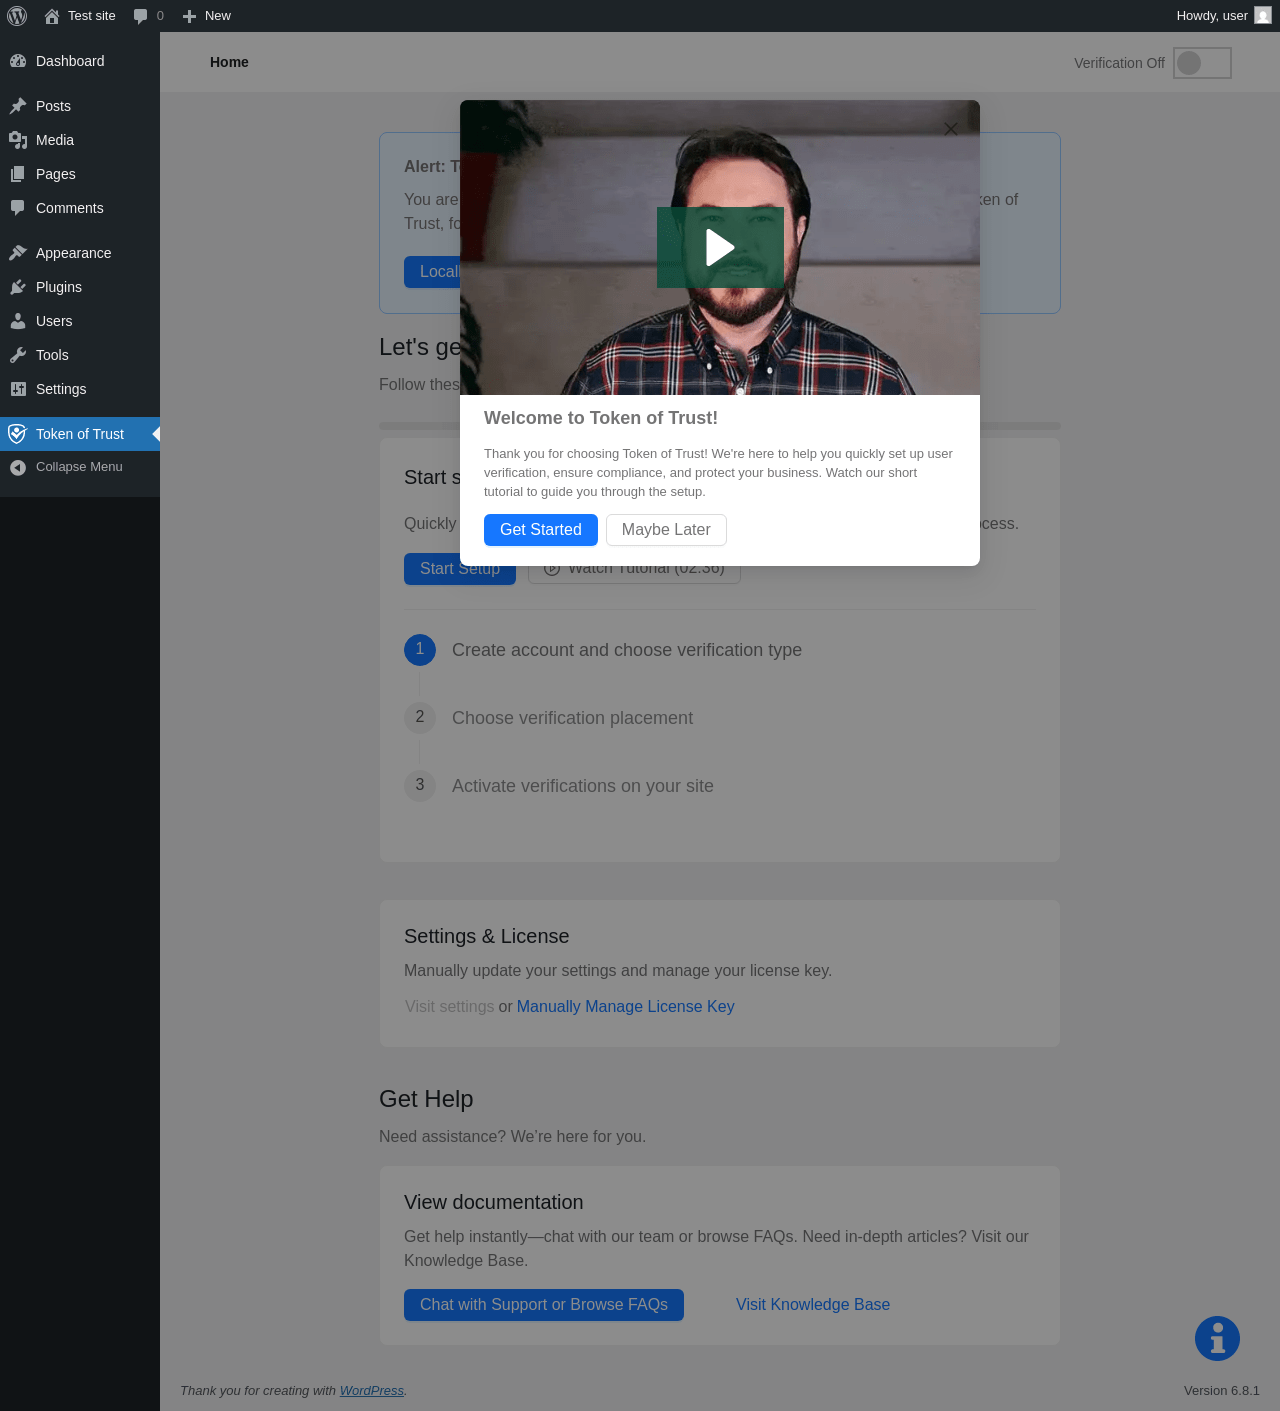Open the Appearance menu

click(73, 253)
